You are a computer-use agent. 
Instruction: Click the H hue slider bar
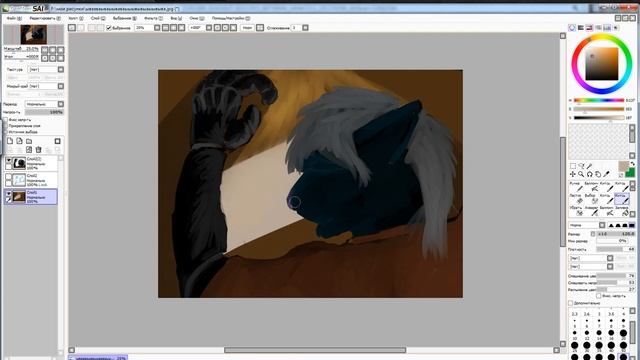(x=599, y=100)
